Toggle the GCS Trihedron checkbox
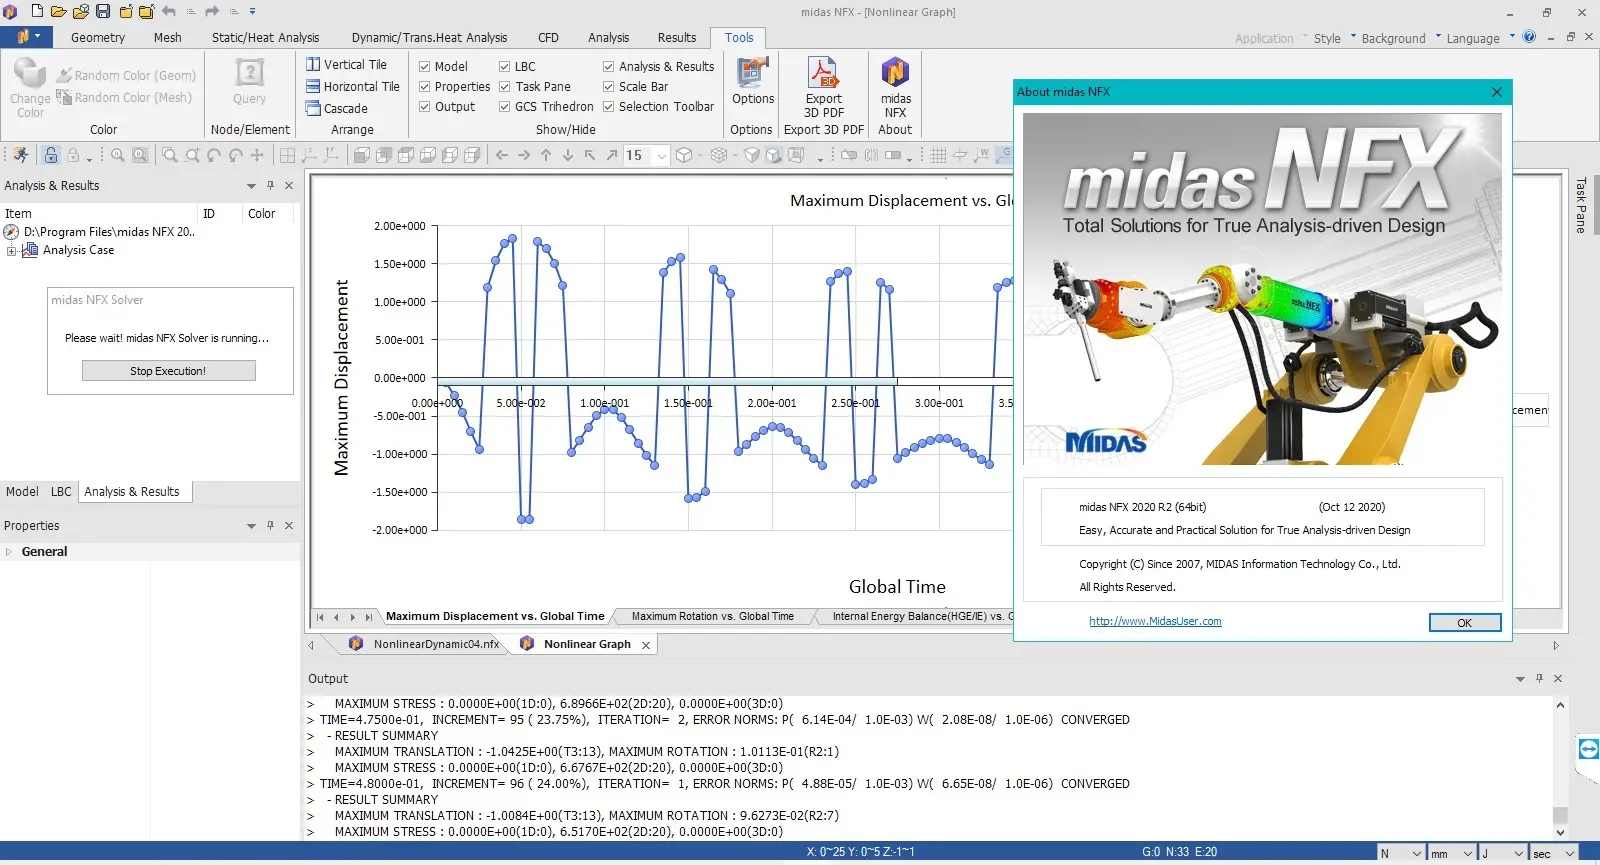1600x865 pixels. click(x=505, y=107)
